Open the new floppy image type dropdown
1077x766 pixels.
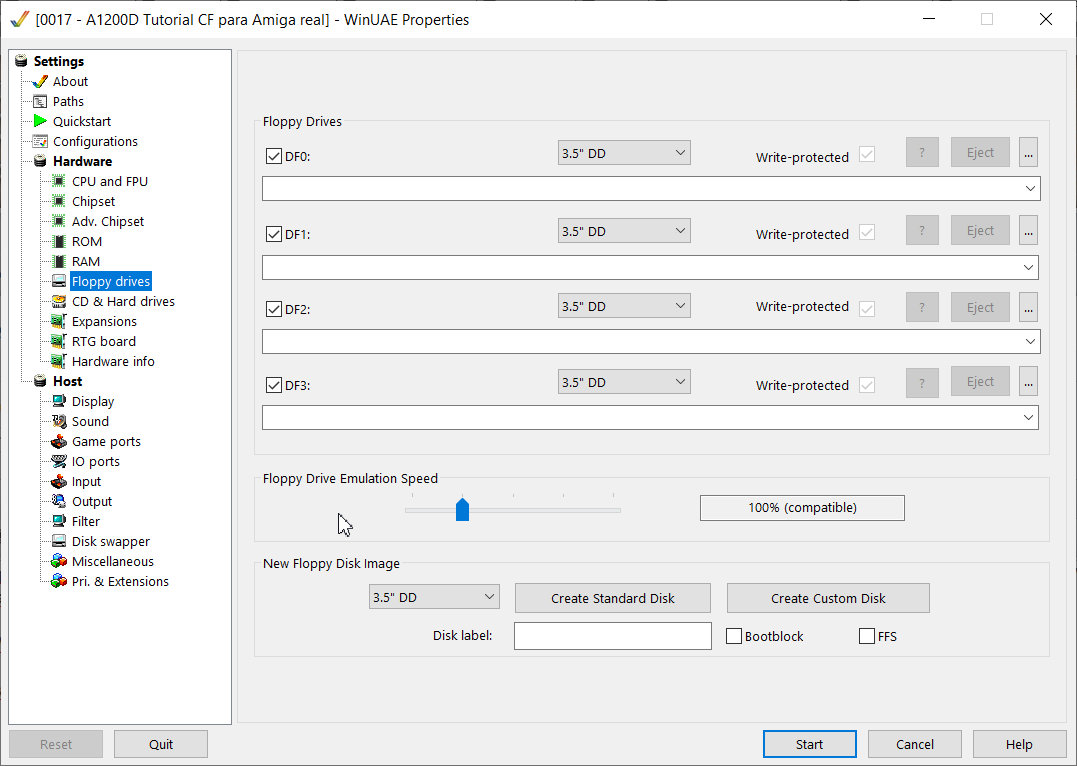pyautogui.click(x=434, y=597)
